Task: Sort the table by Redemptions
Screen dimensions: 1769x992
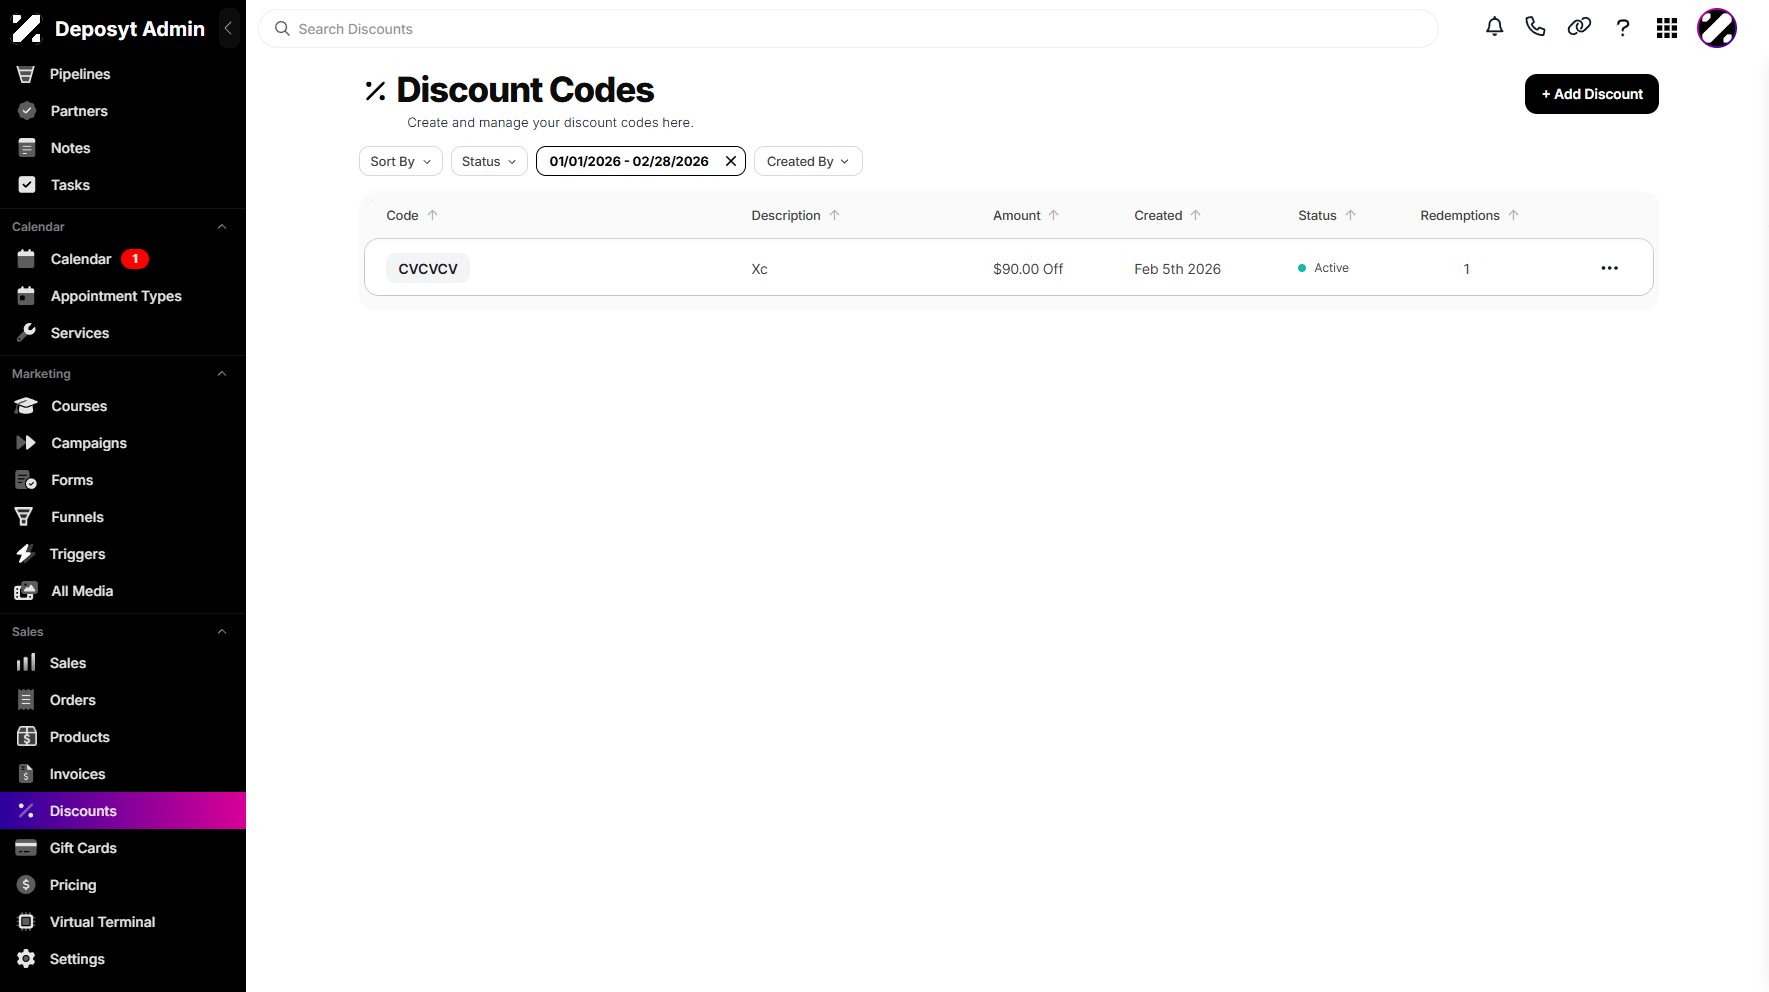Action: coord(1469,215)
